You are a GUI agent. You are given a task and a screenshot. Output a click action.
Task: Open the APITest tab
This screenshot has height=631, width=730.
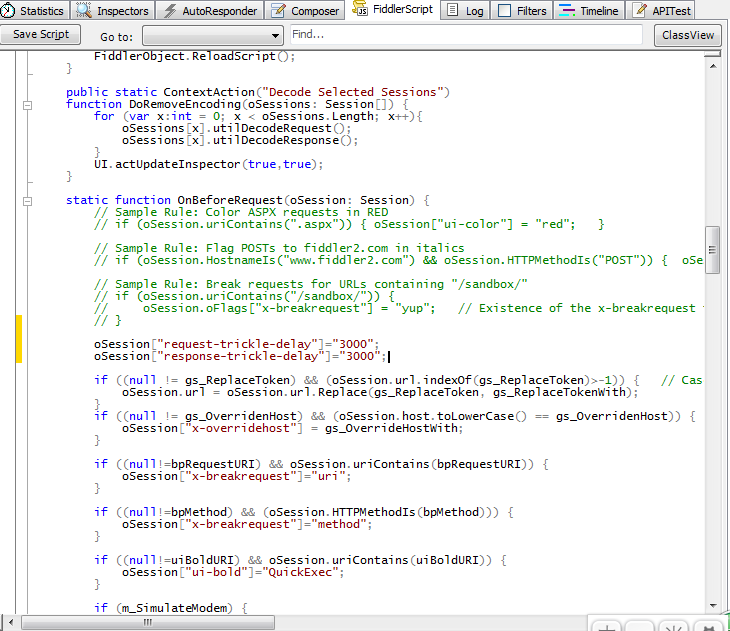point(662,10)
